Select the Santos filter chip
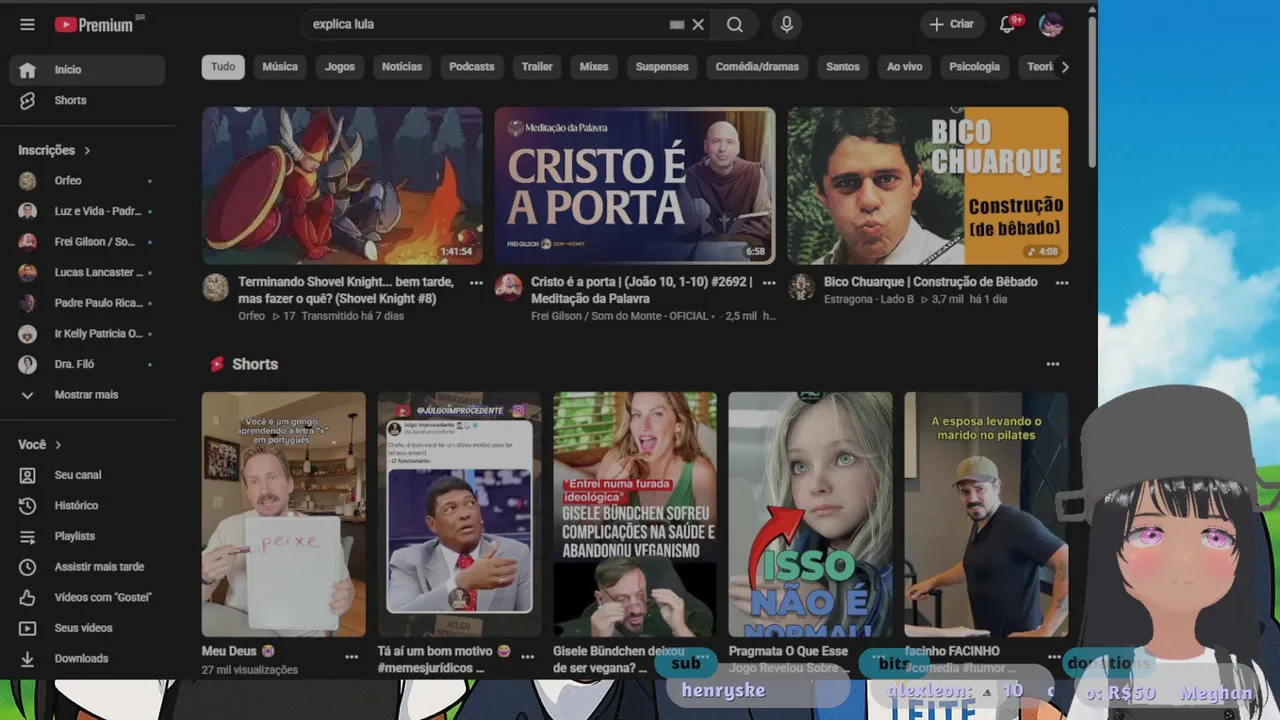The width and height of the screenshot is (1280, 720). tap(843, 67)
